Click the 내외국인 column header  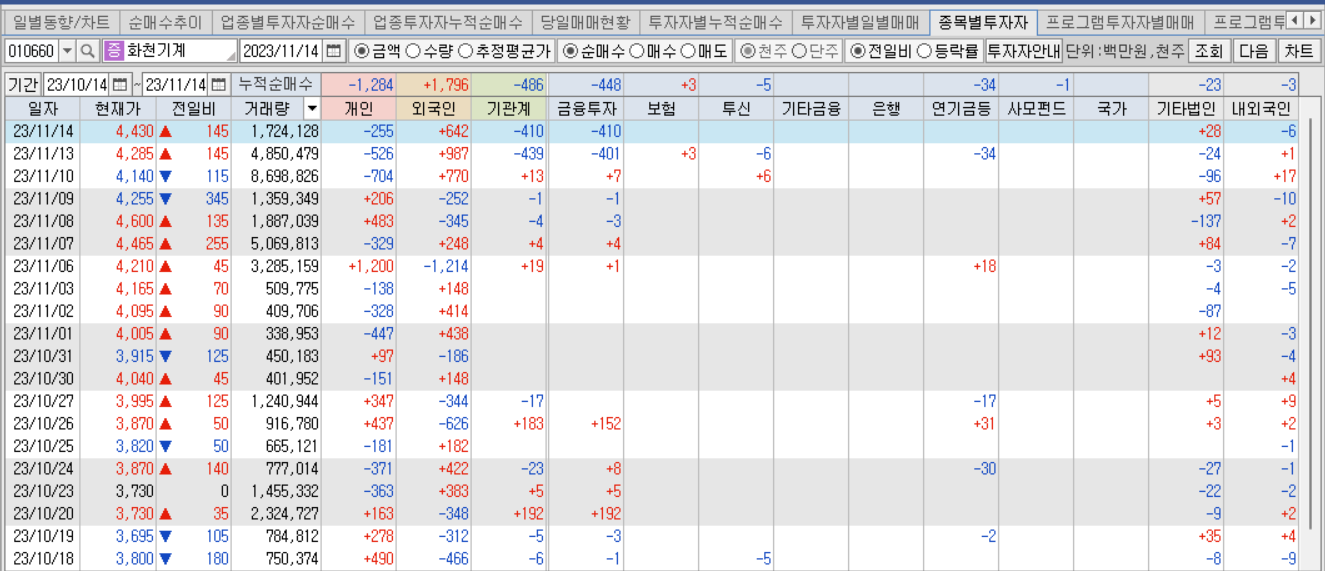tap(1262, 108)
